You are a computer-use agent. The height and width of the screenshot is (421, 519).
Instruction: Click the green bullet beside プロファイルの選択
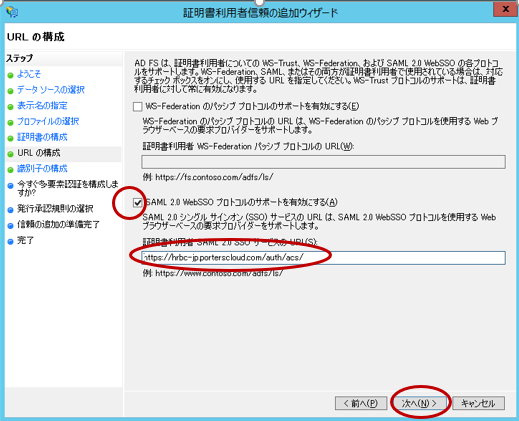click(10, 123)
